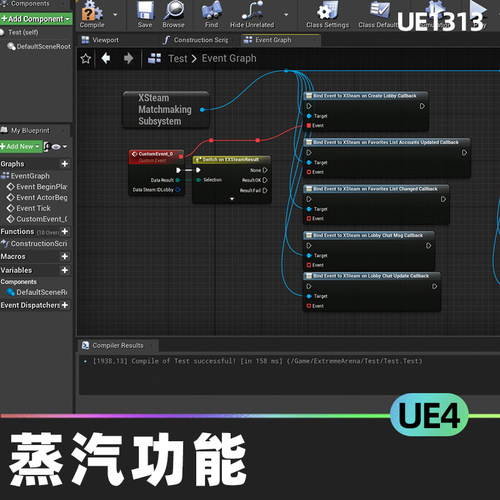The width and height of the screenshot is (500, 500).
Task: Open Find binoculars tool
Action: pos(211,14)
